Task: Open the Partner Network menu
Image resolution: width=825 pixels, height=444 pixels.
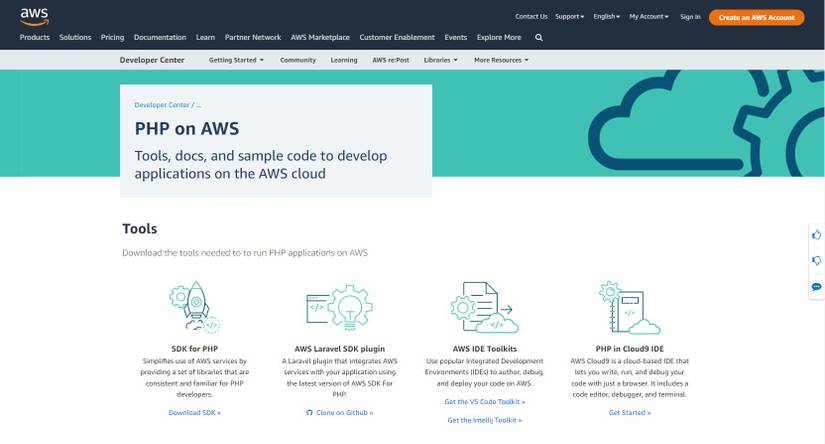Action: coord(253,37)
